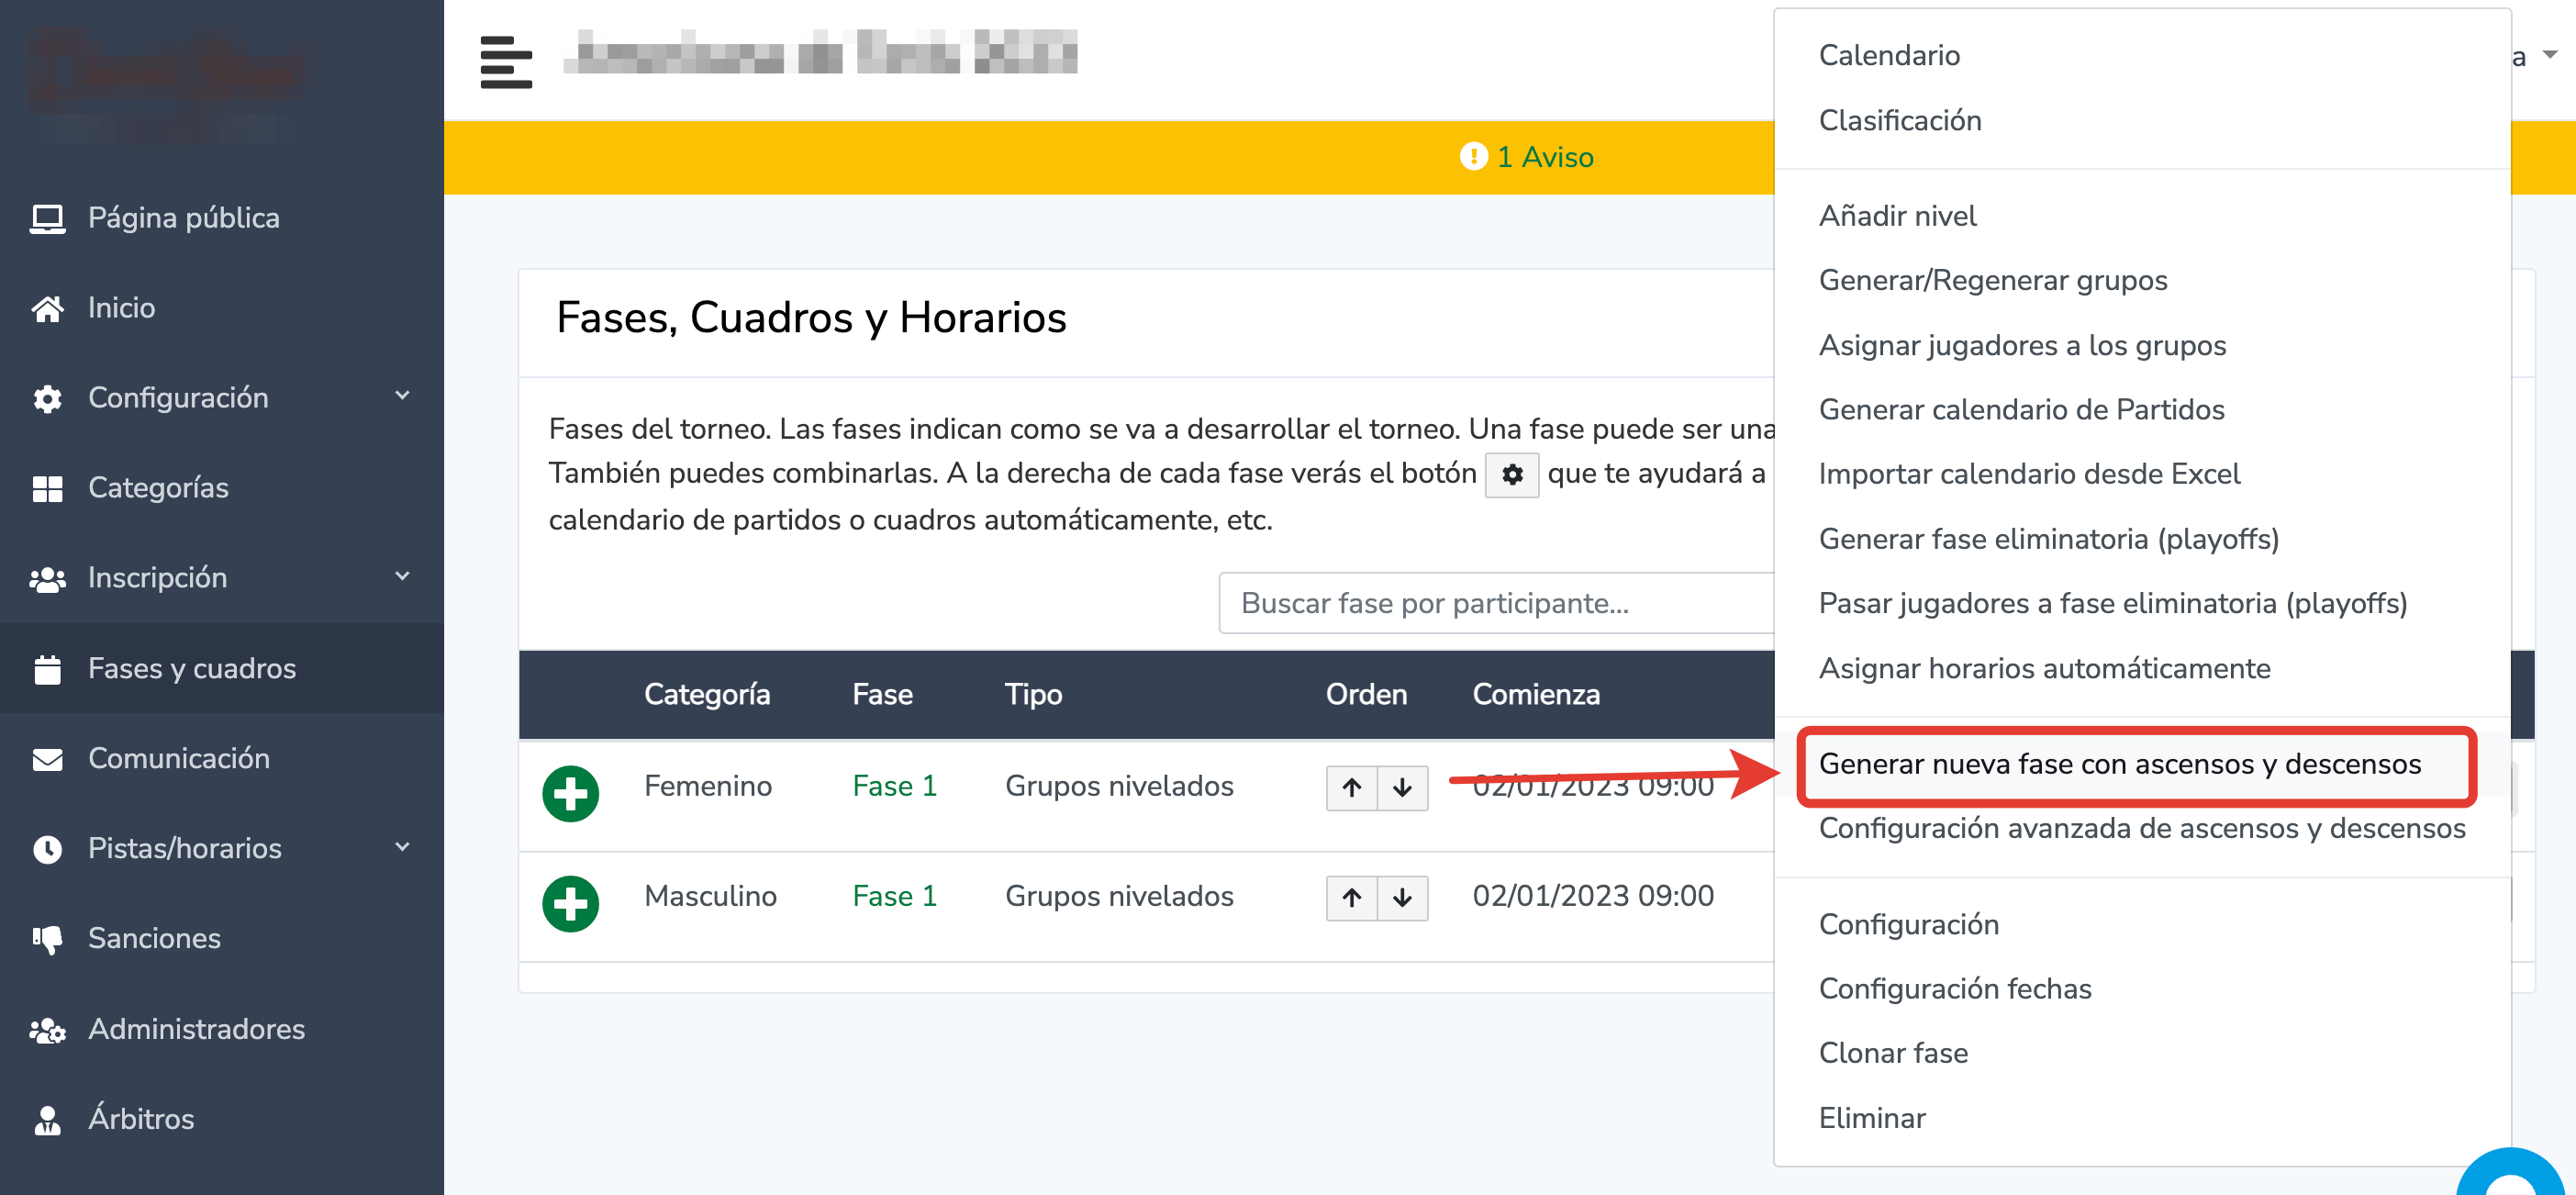Click the Árbitros referee icon
The width and height of the screenshot is (2576, 1195).
pos(47,1119)
